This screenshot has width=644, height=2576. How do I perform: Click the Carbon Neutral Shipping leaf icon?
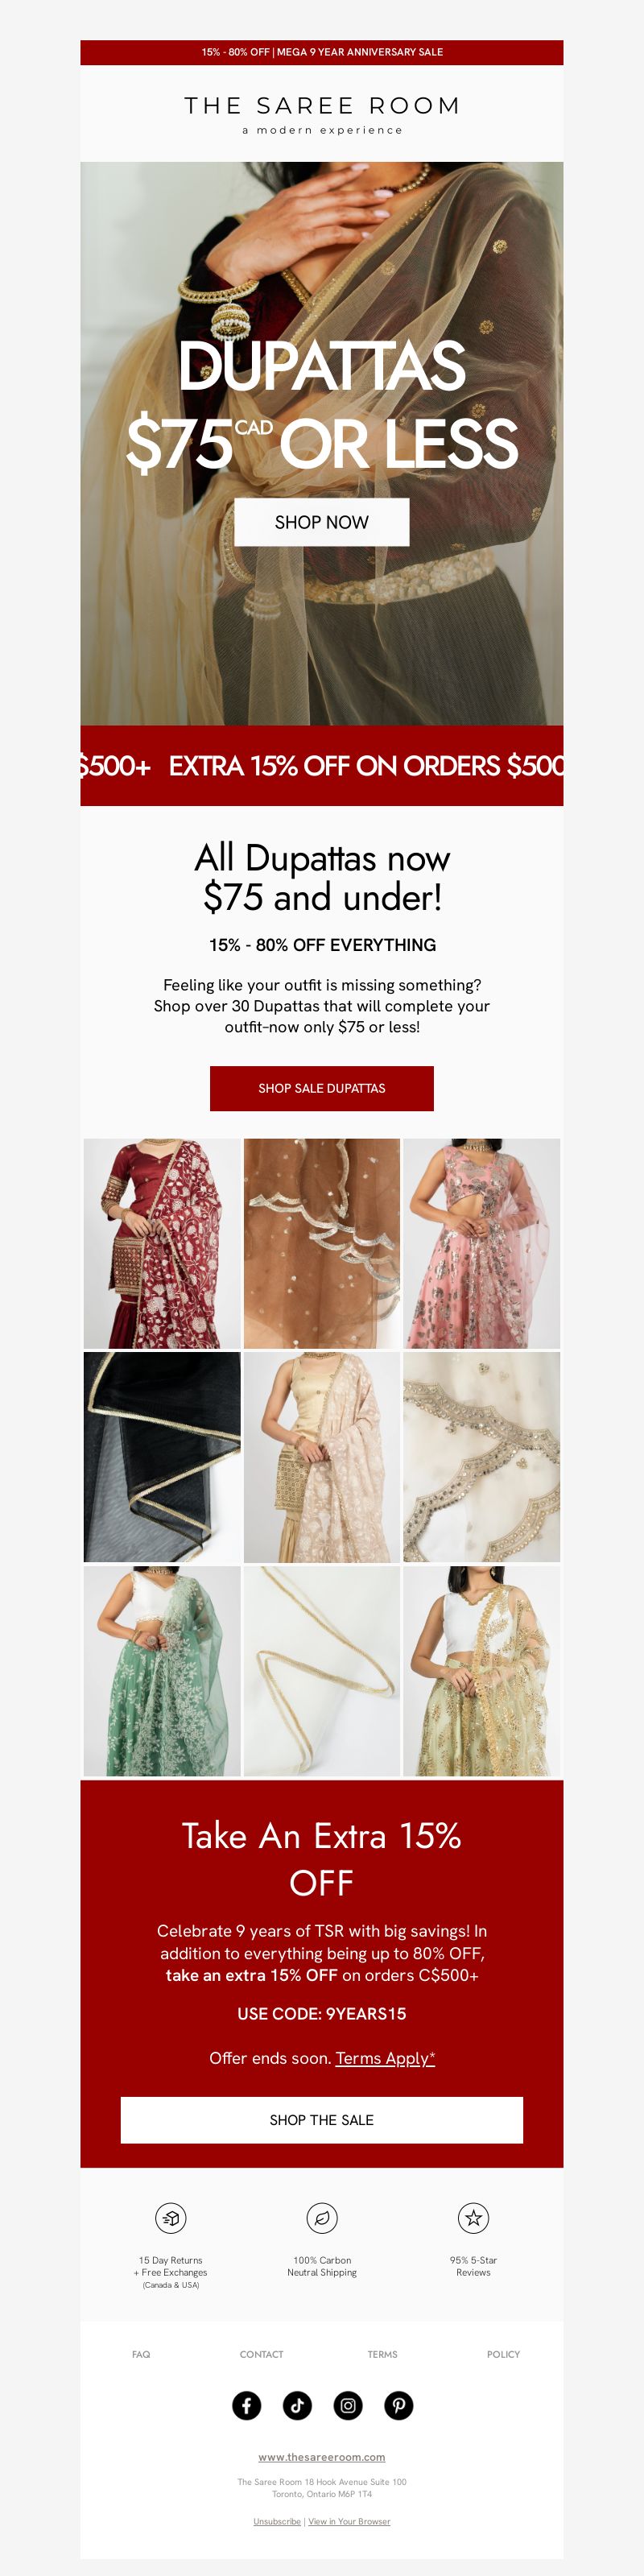coord(322,2218)
